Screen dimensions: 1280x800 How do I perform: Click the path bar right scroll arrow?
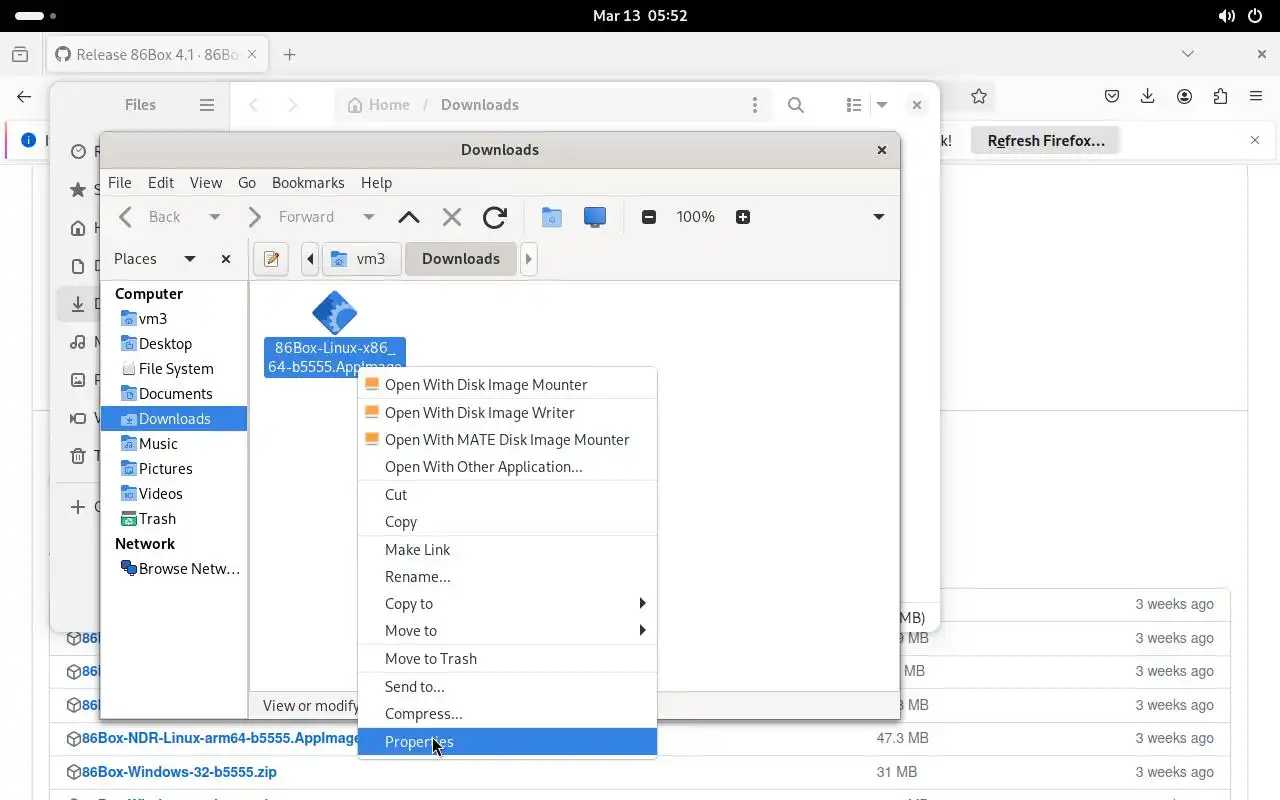tap(528, 258)
